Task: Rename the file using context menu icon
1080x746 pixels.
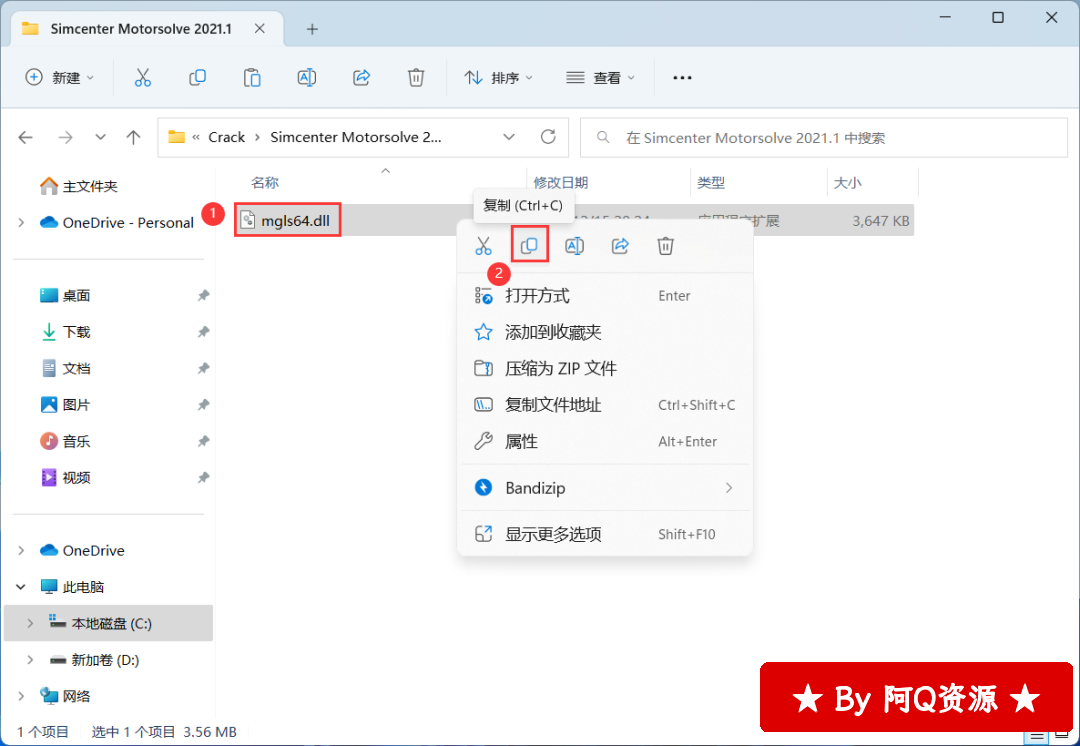Action: coord(574,245)
